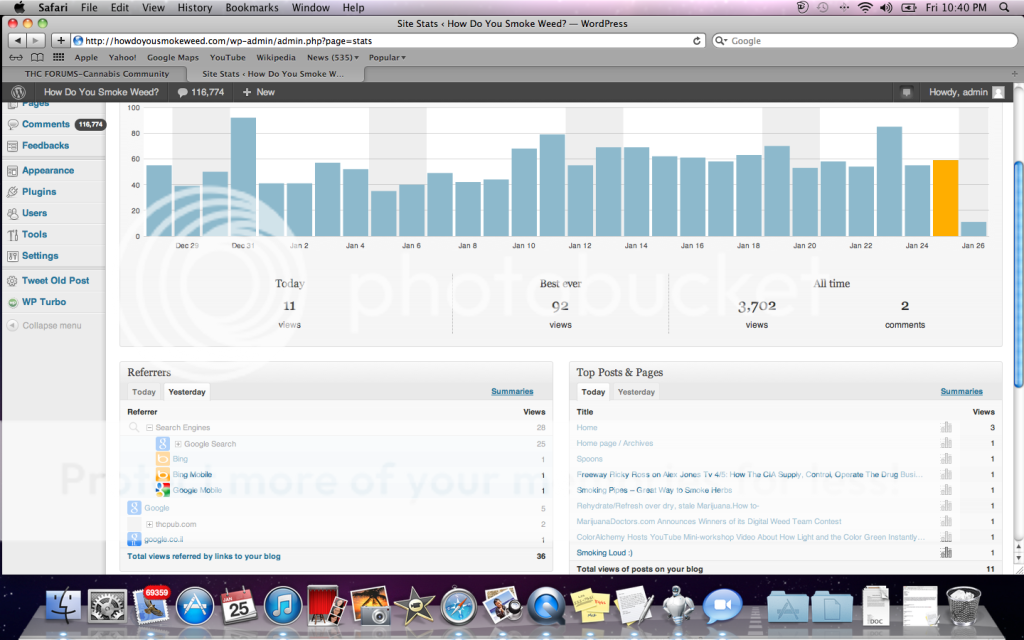The width and height of the screenshot is (1024, 640).
Task: Open the News (535) bookmarks dropdown
Action: click(332, 57)
